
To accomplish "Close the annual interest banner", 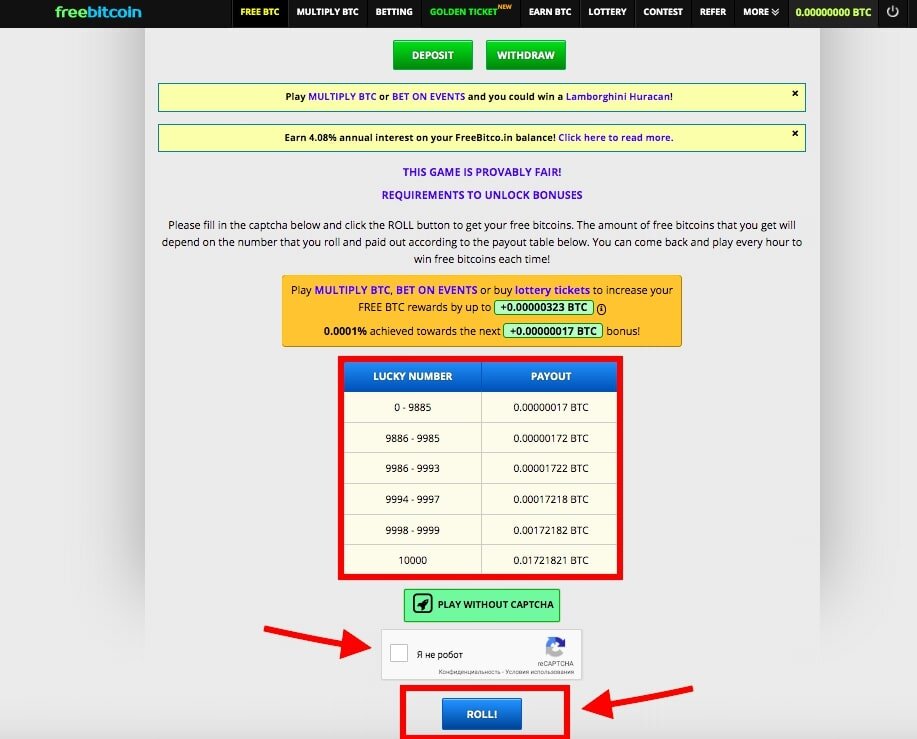I will (x=795, y=133).
